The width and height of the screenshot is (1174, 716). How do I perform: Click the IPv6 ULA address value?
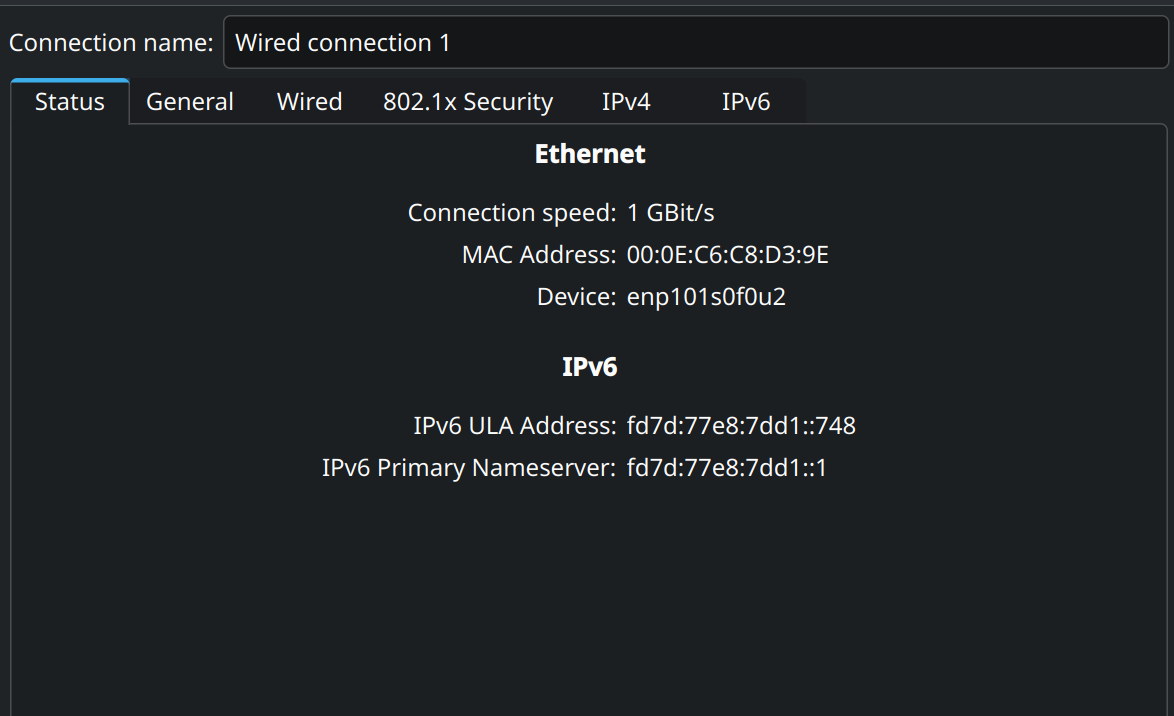[740, 425]
